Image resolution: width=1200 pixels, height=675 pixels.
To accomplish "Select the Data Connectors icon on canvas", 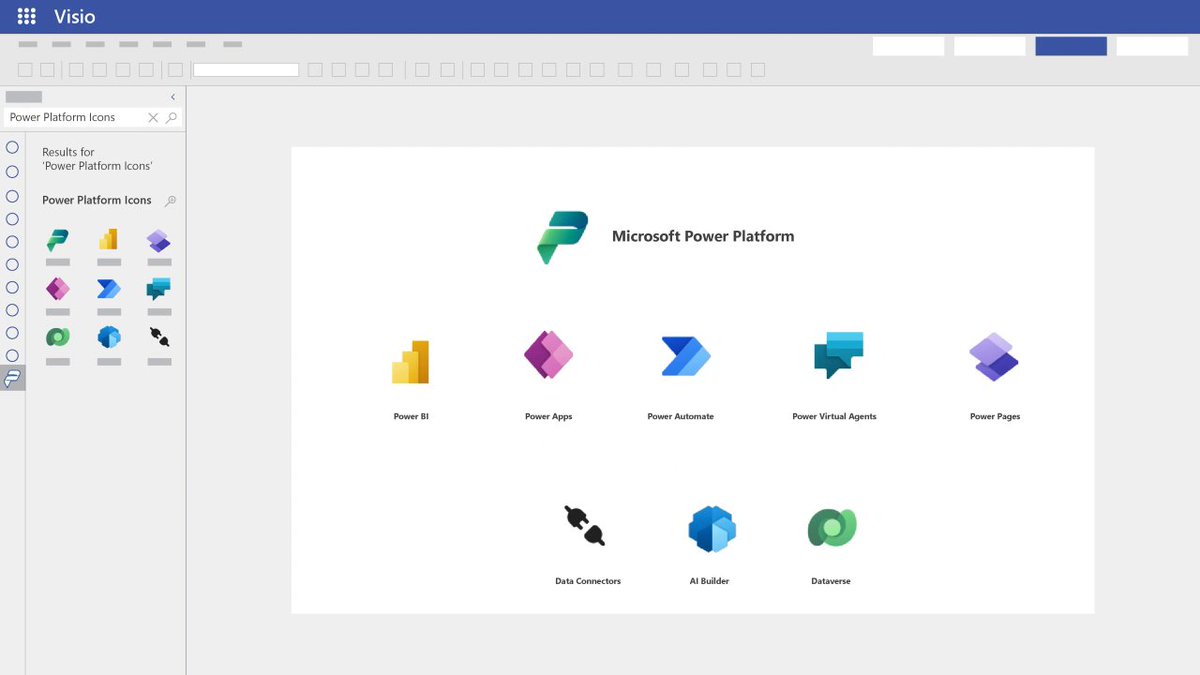I will [x=584, y=525].
